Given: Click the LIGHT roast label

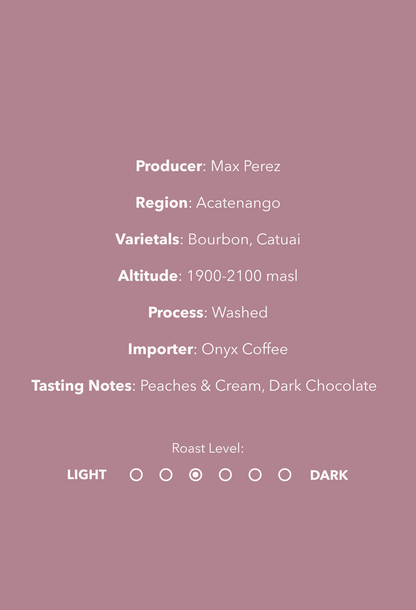Looking at the screenshot, I should pyautogui.click(x=86, y=475).
